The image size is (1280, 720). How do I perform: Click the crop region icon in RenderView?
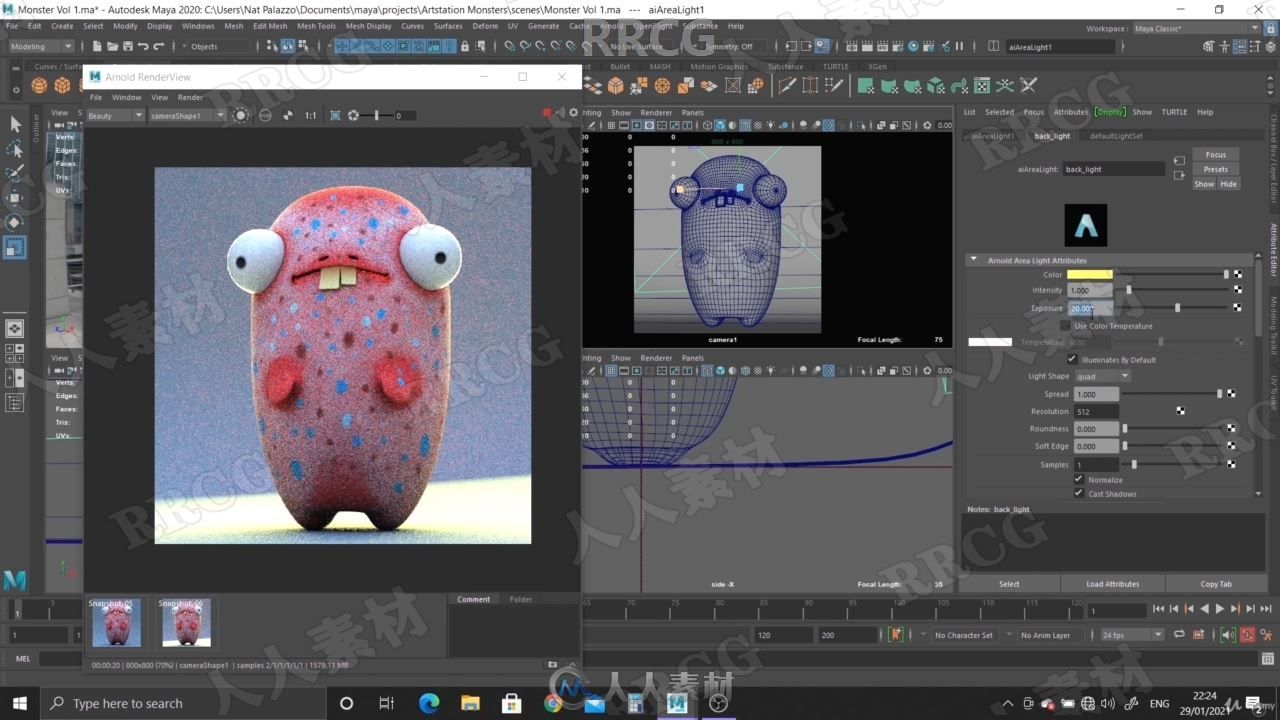pos(335,116)
